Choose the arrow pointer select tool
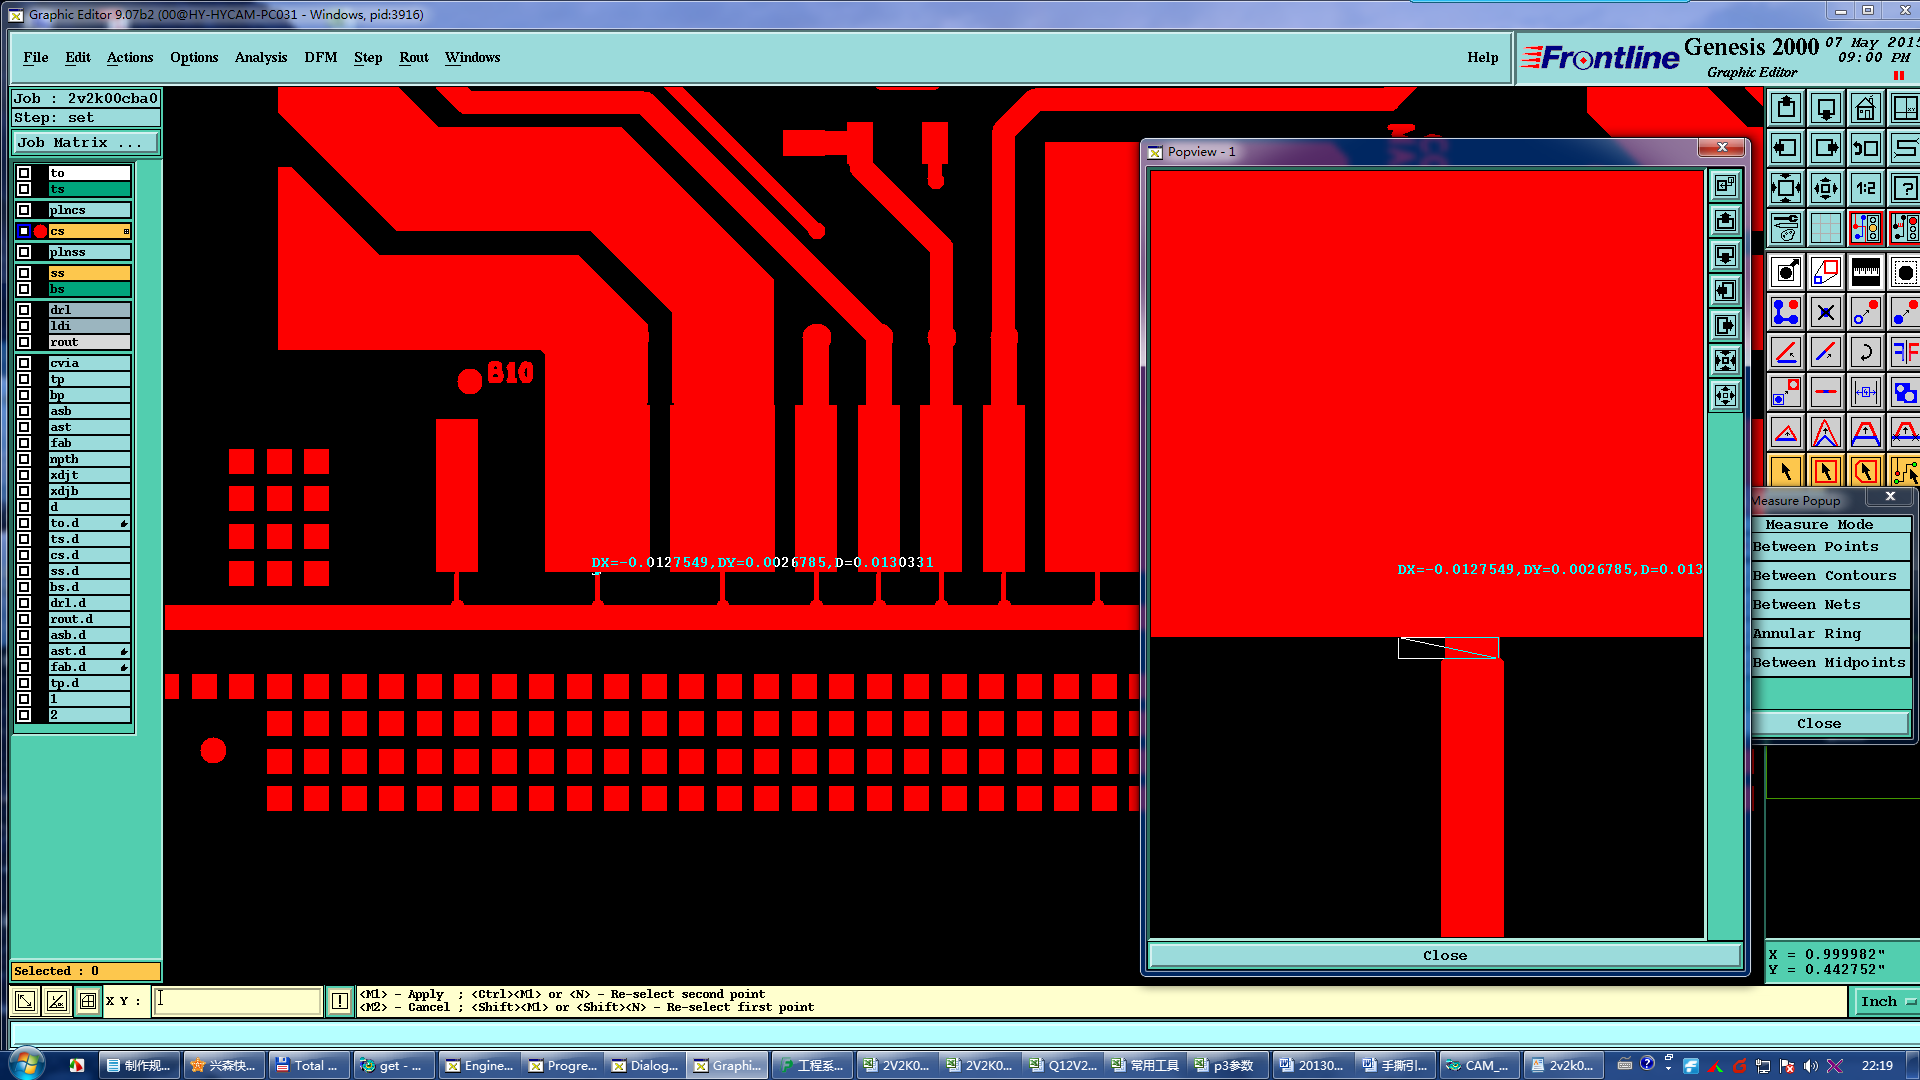The width and height of the screenshot is (1920, 1080). [x=1785, y=472]
